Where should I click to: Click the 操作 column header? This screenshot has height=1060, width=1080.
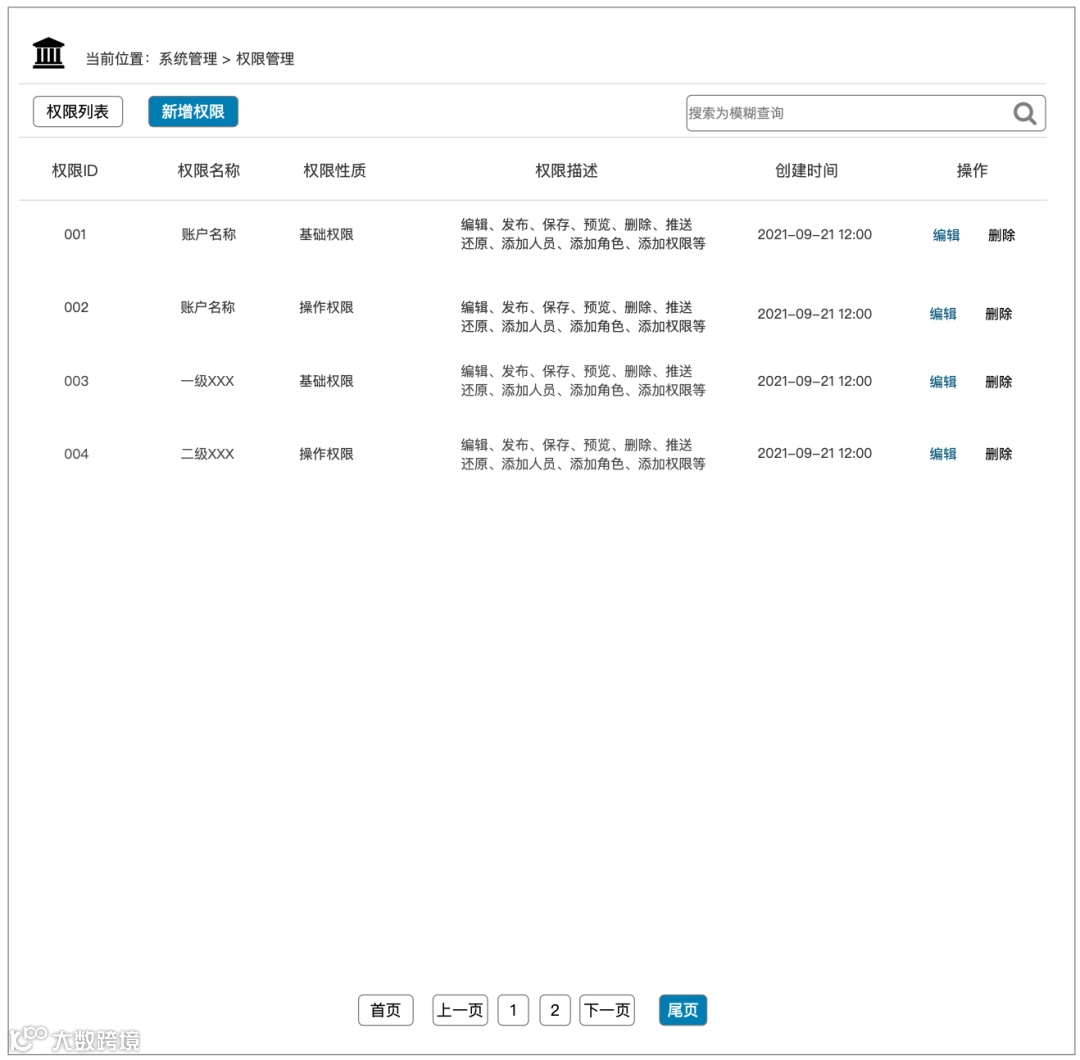click(x=972, y=171)
